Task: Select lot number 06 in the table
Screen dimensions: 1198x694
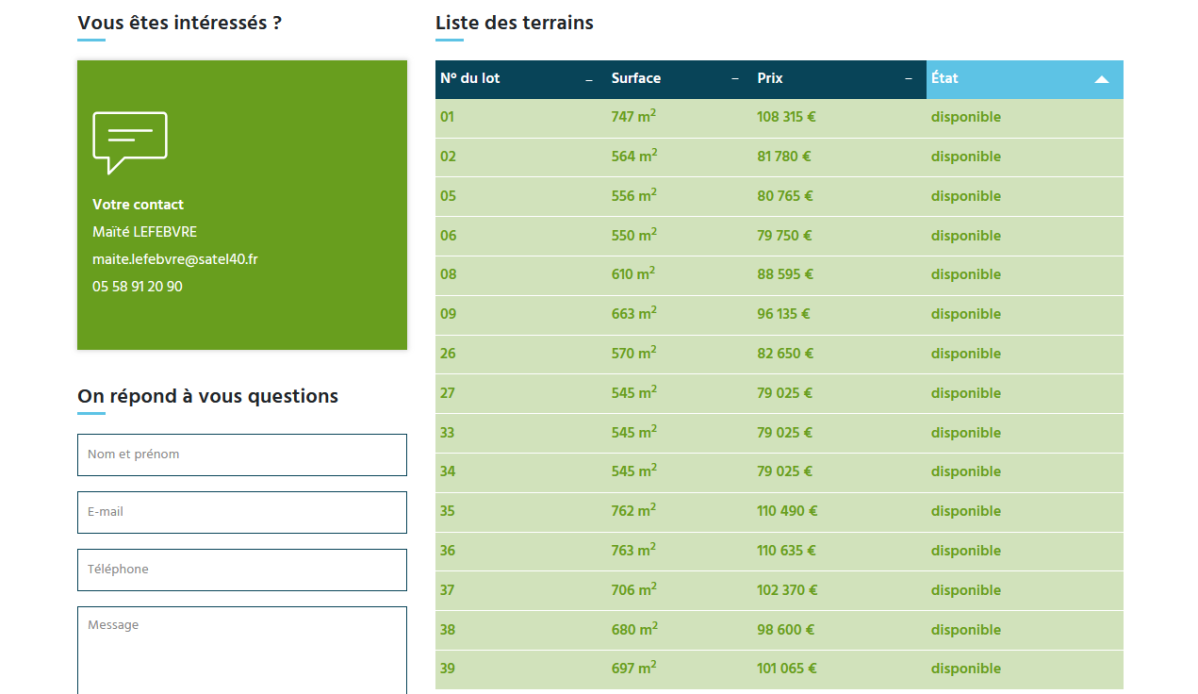Action: pyautogui.click(x=448, y=235)
